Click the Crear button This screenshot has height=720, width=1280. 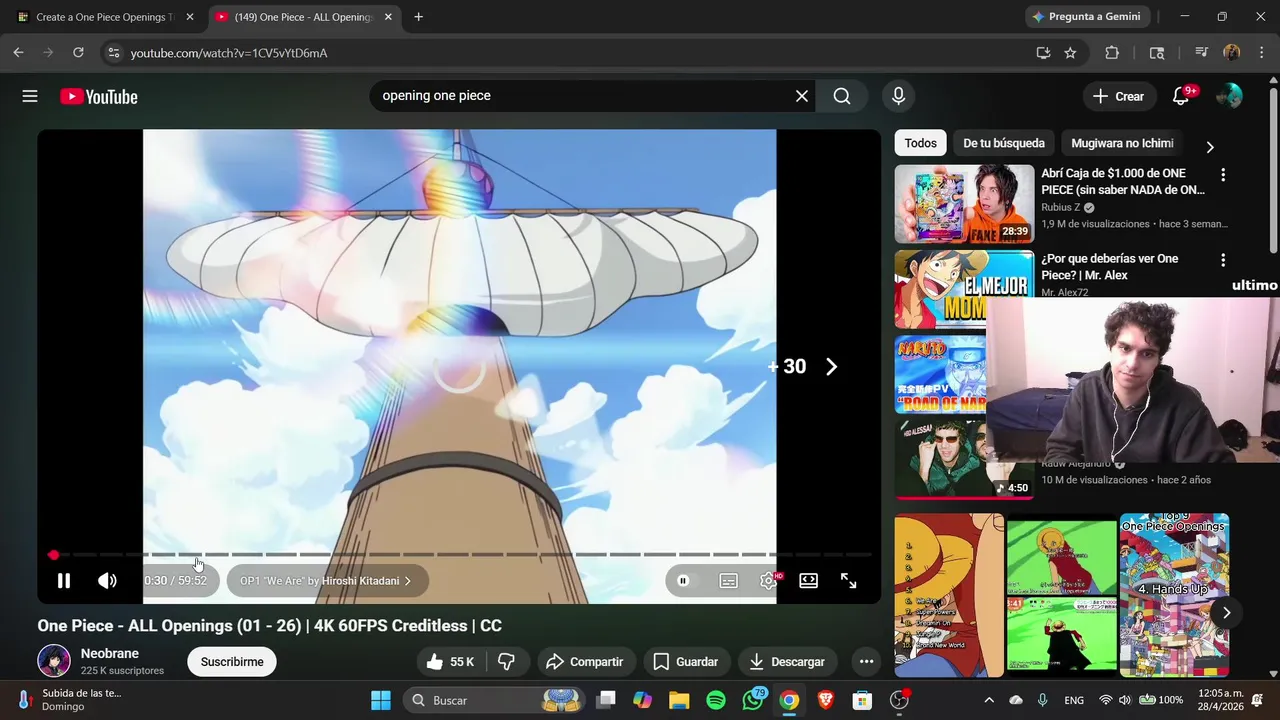[1119, 96]
